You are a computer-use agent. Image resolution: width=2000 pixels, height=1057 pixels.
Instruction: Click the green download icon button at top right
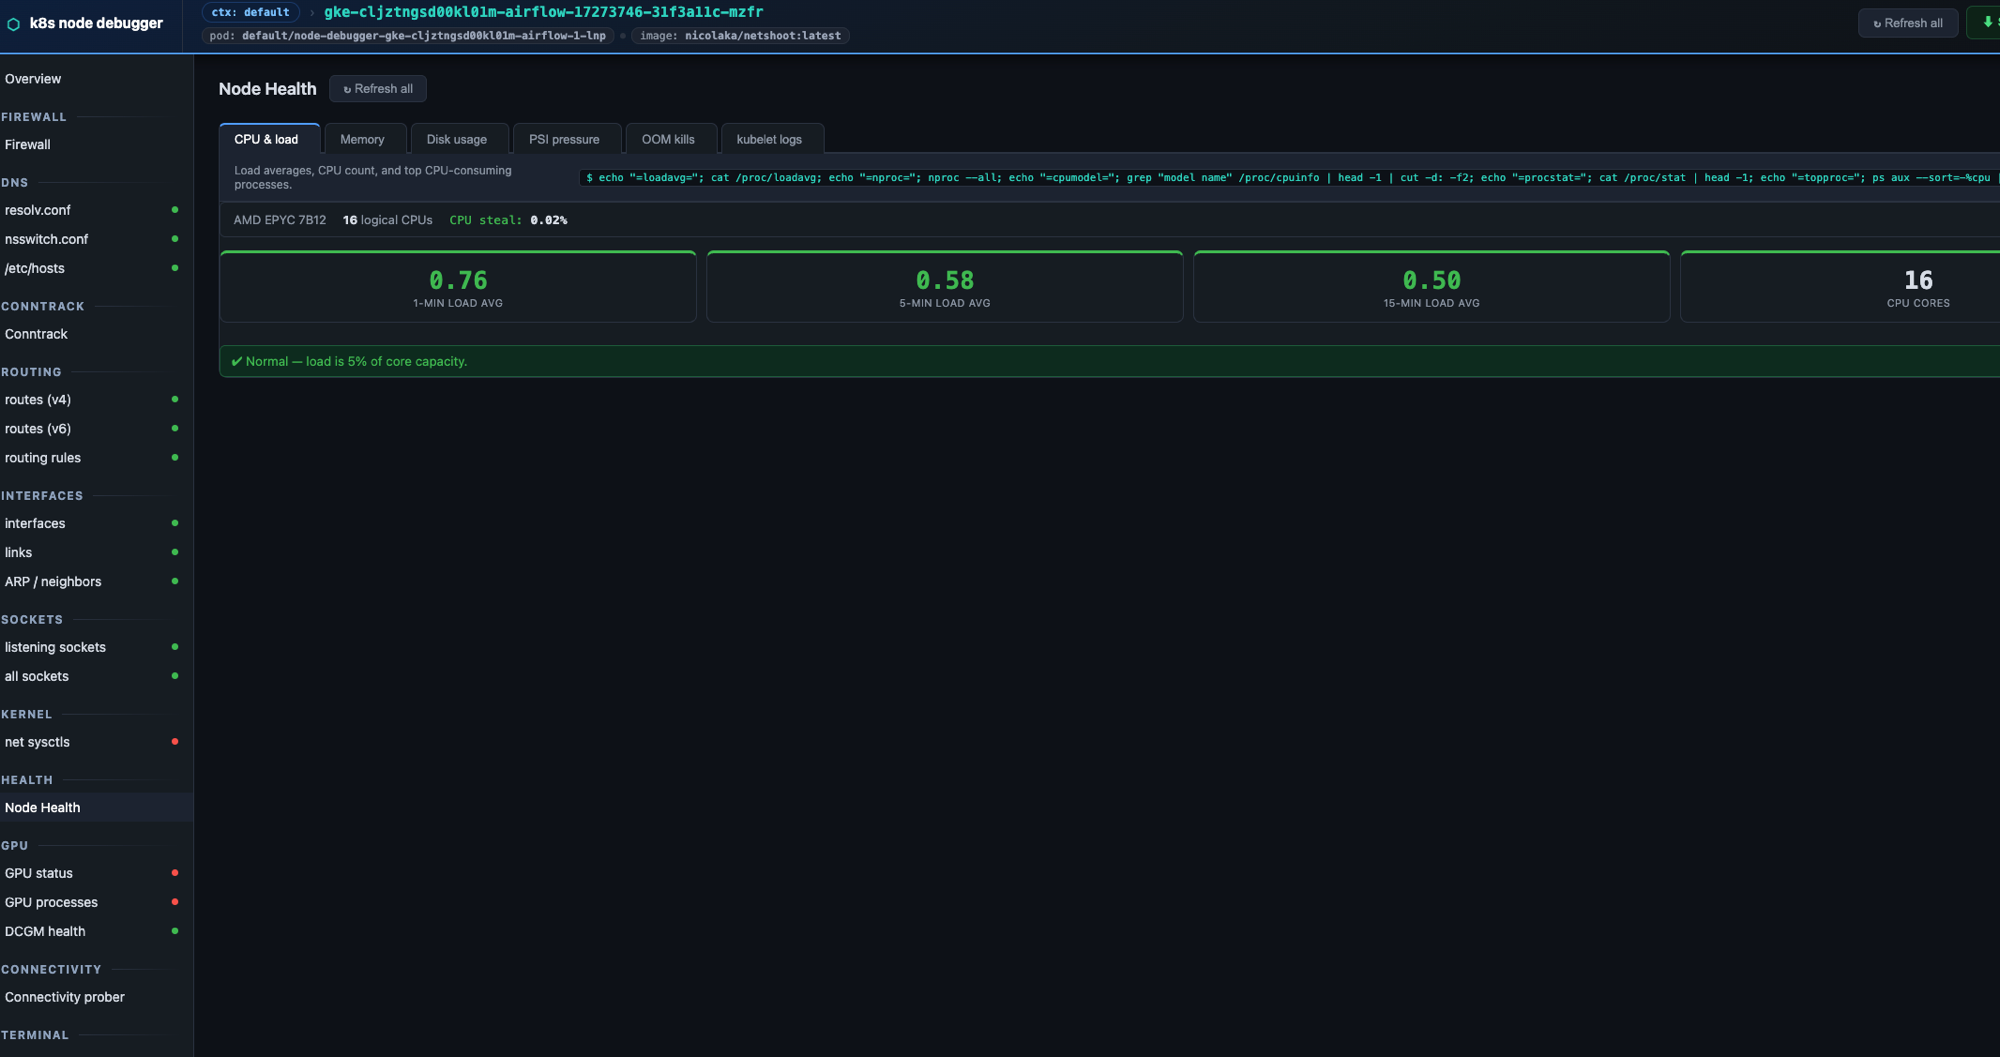click(1986, 22)
